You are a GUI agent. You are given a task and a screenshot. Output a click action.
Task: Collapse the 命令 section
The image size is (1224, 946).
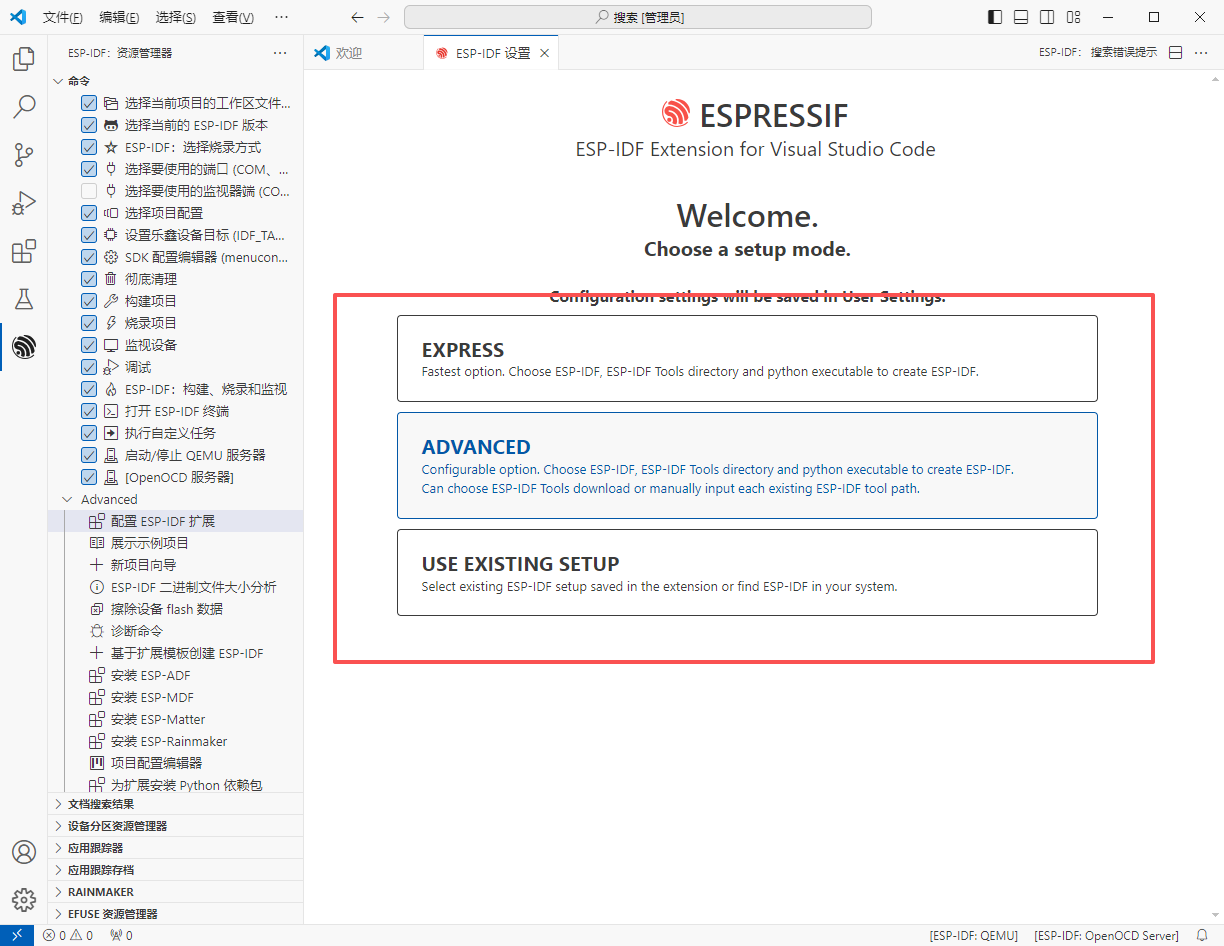(x=175, y=81)
